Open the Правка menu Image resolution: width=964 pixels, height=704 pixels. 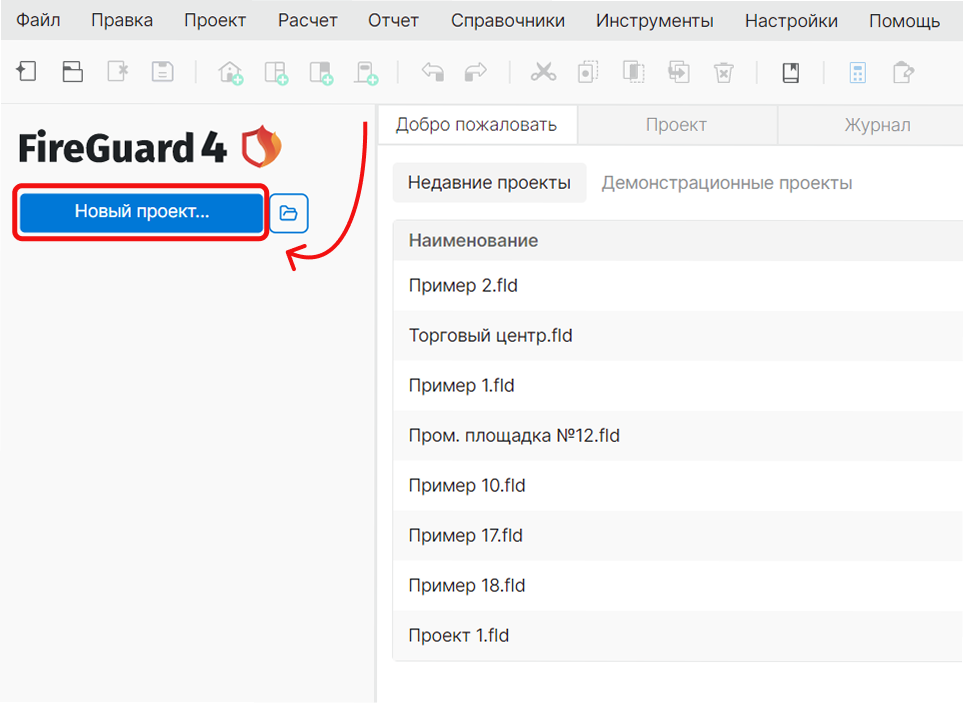(122, 20)
